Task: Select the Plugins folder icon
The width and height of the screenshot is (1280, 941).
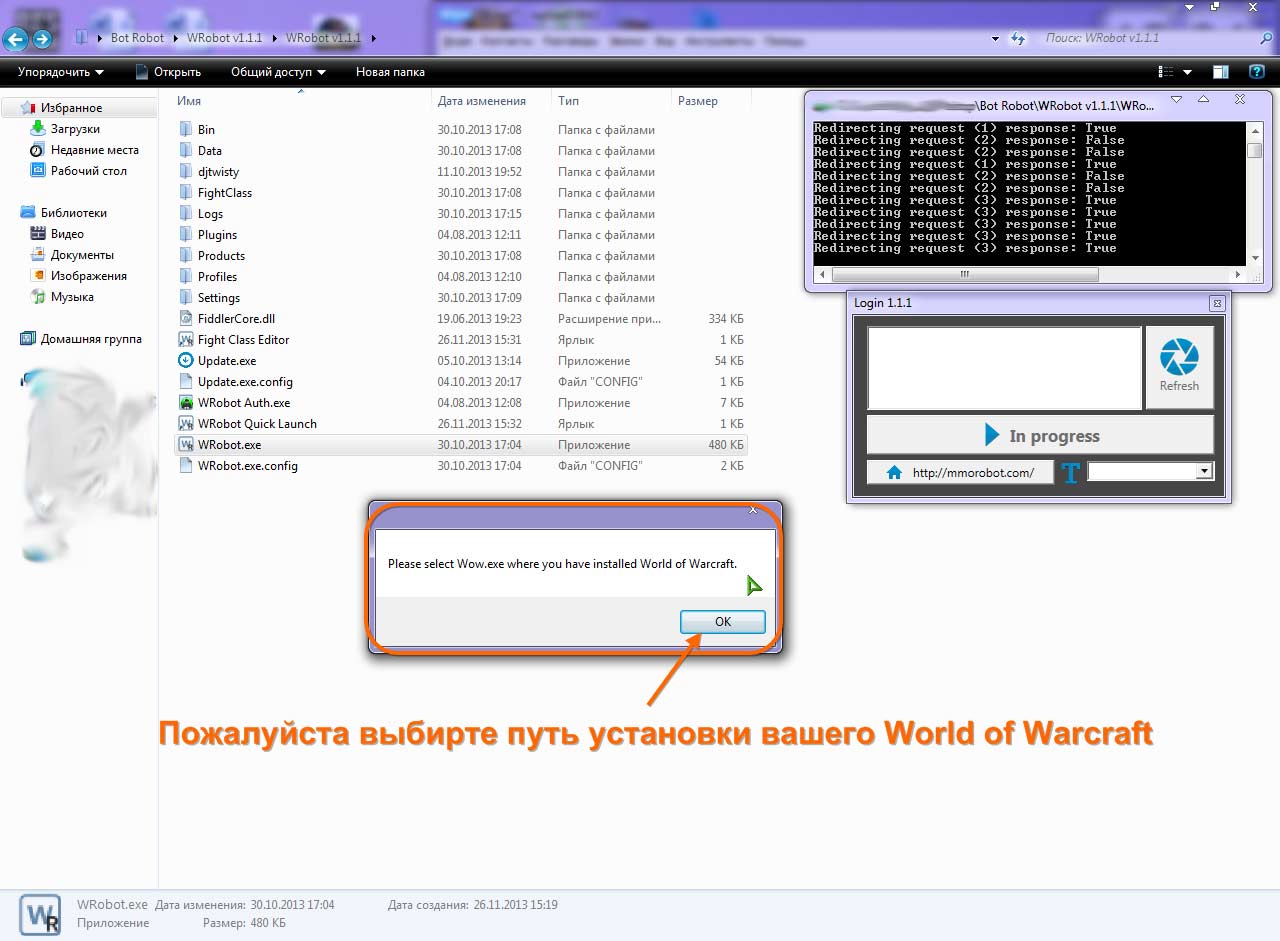Action: (x=186, y=234)
